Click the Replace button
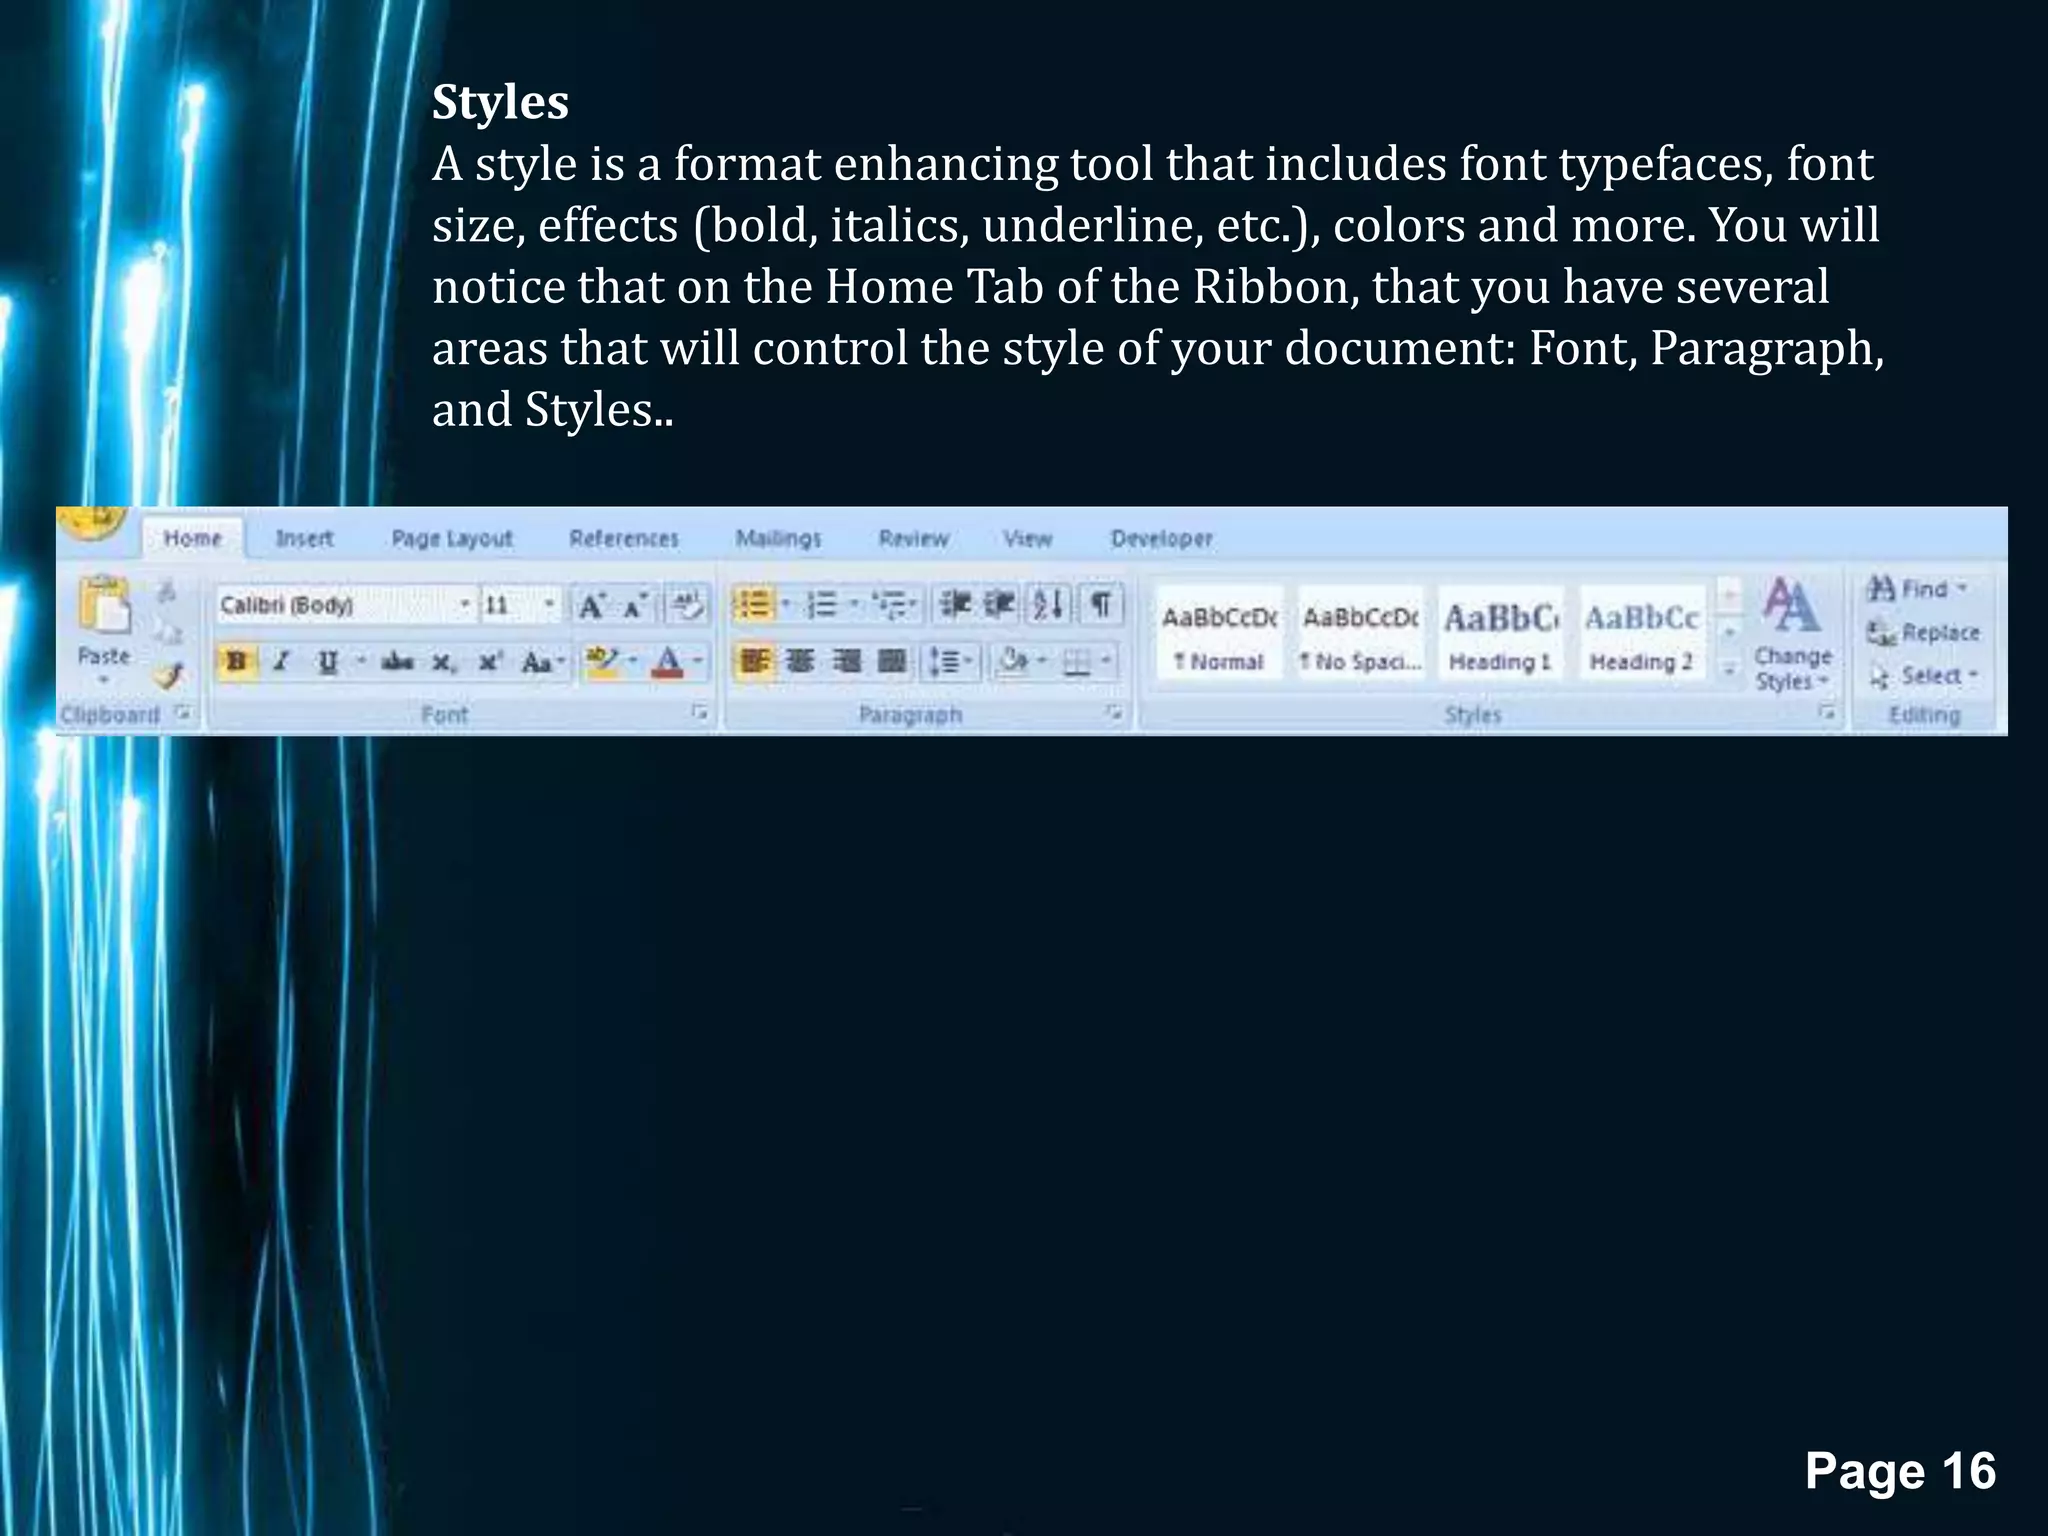2048x1536 pixels. (x=1923, y=632)
